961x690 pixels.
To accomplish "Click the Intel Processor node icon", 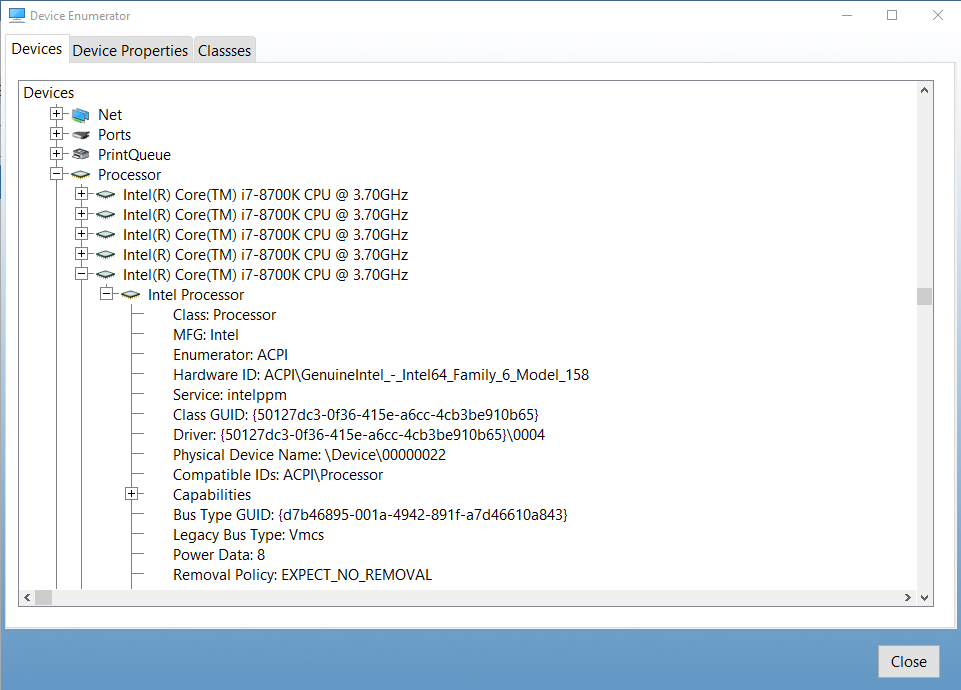I will (131, 295).
